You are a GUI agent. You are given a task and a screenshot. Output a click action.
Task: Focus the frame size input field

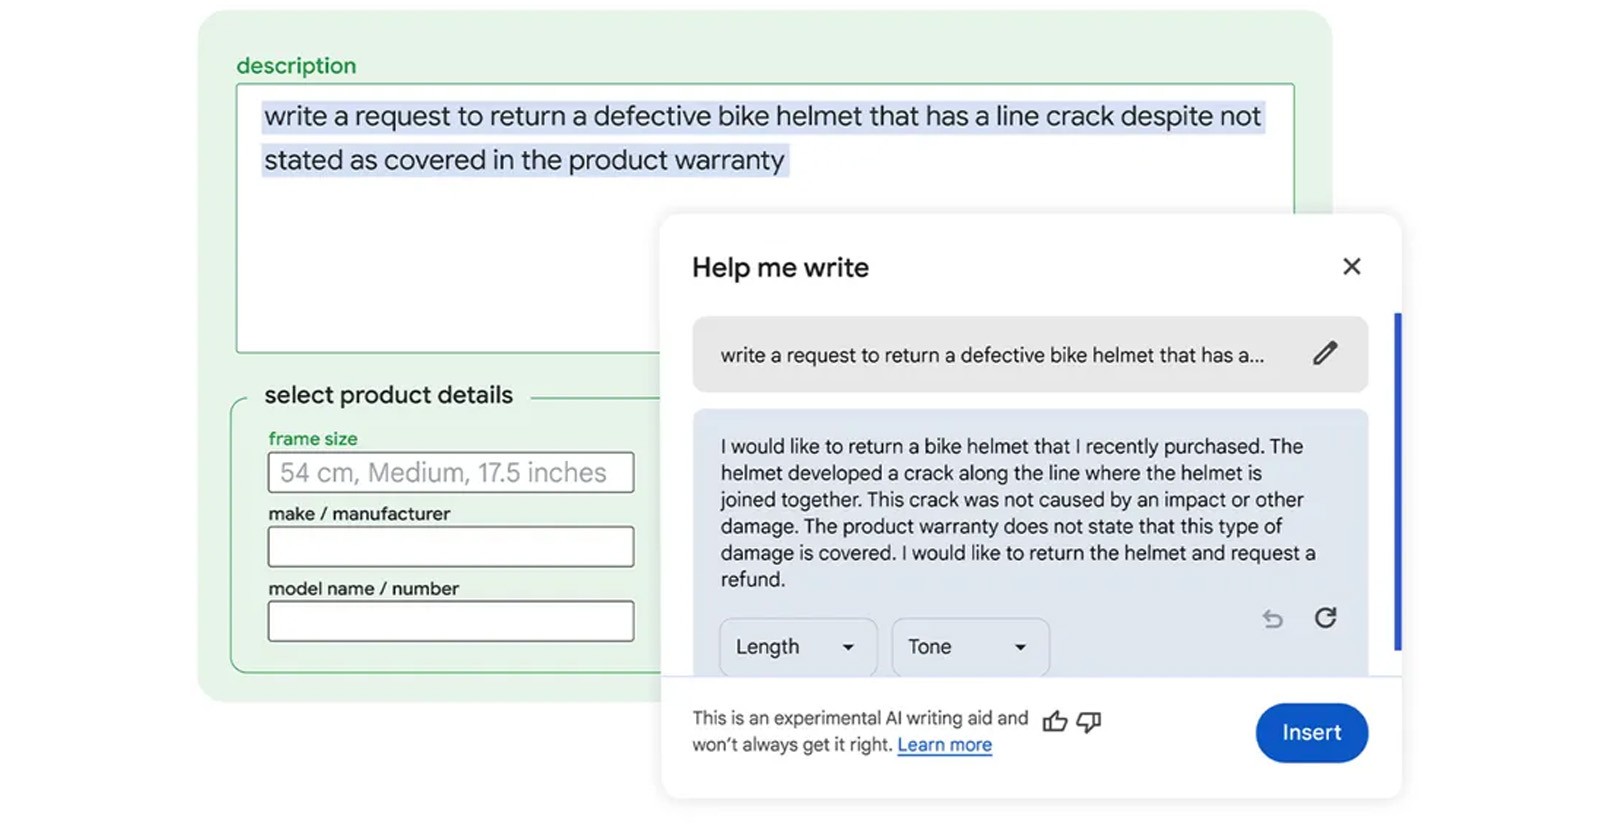click(450, 473)
